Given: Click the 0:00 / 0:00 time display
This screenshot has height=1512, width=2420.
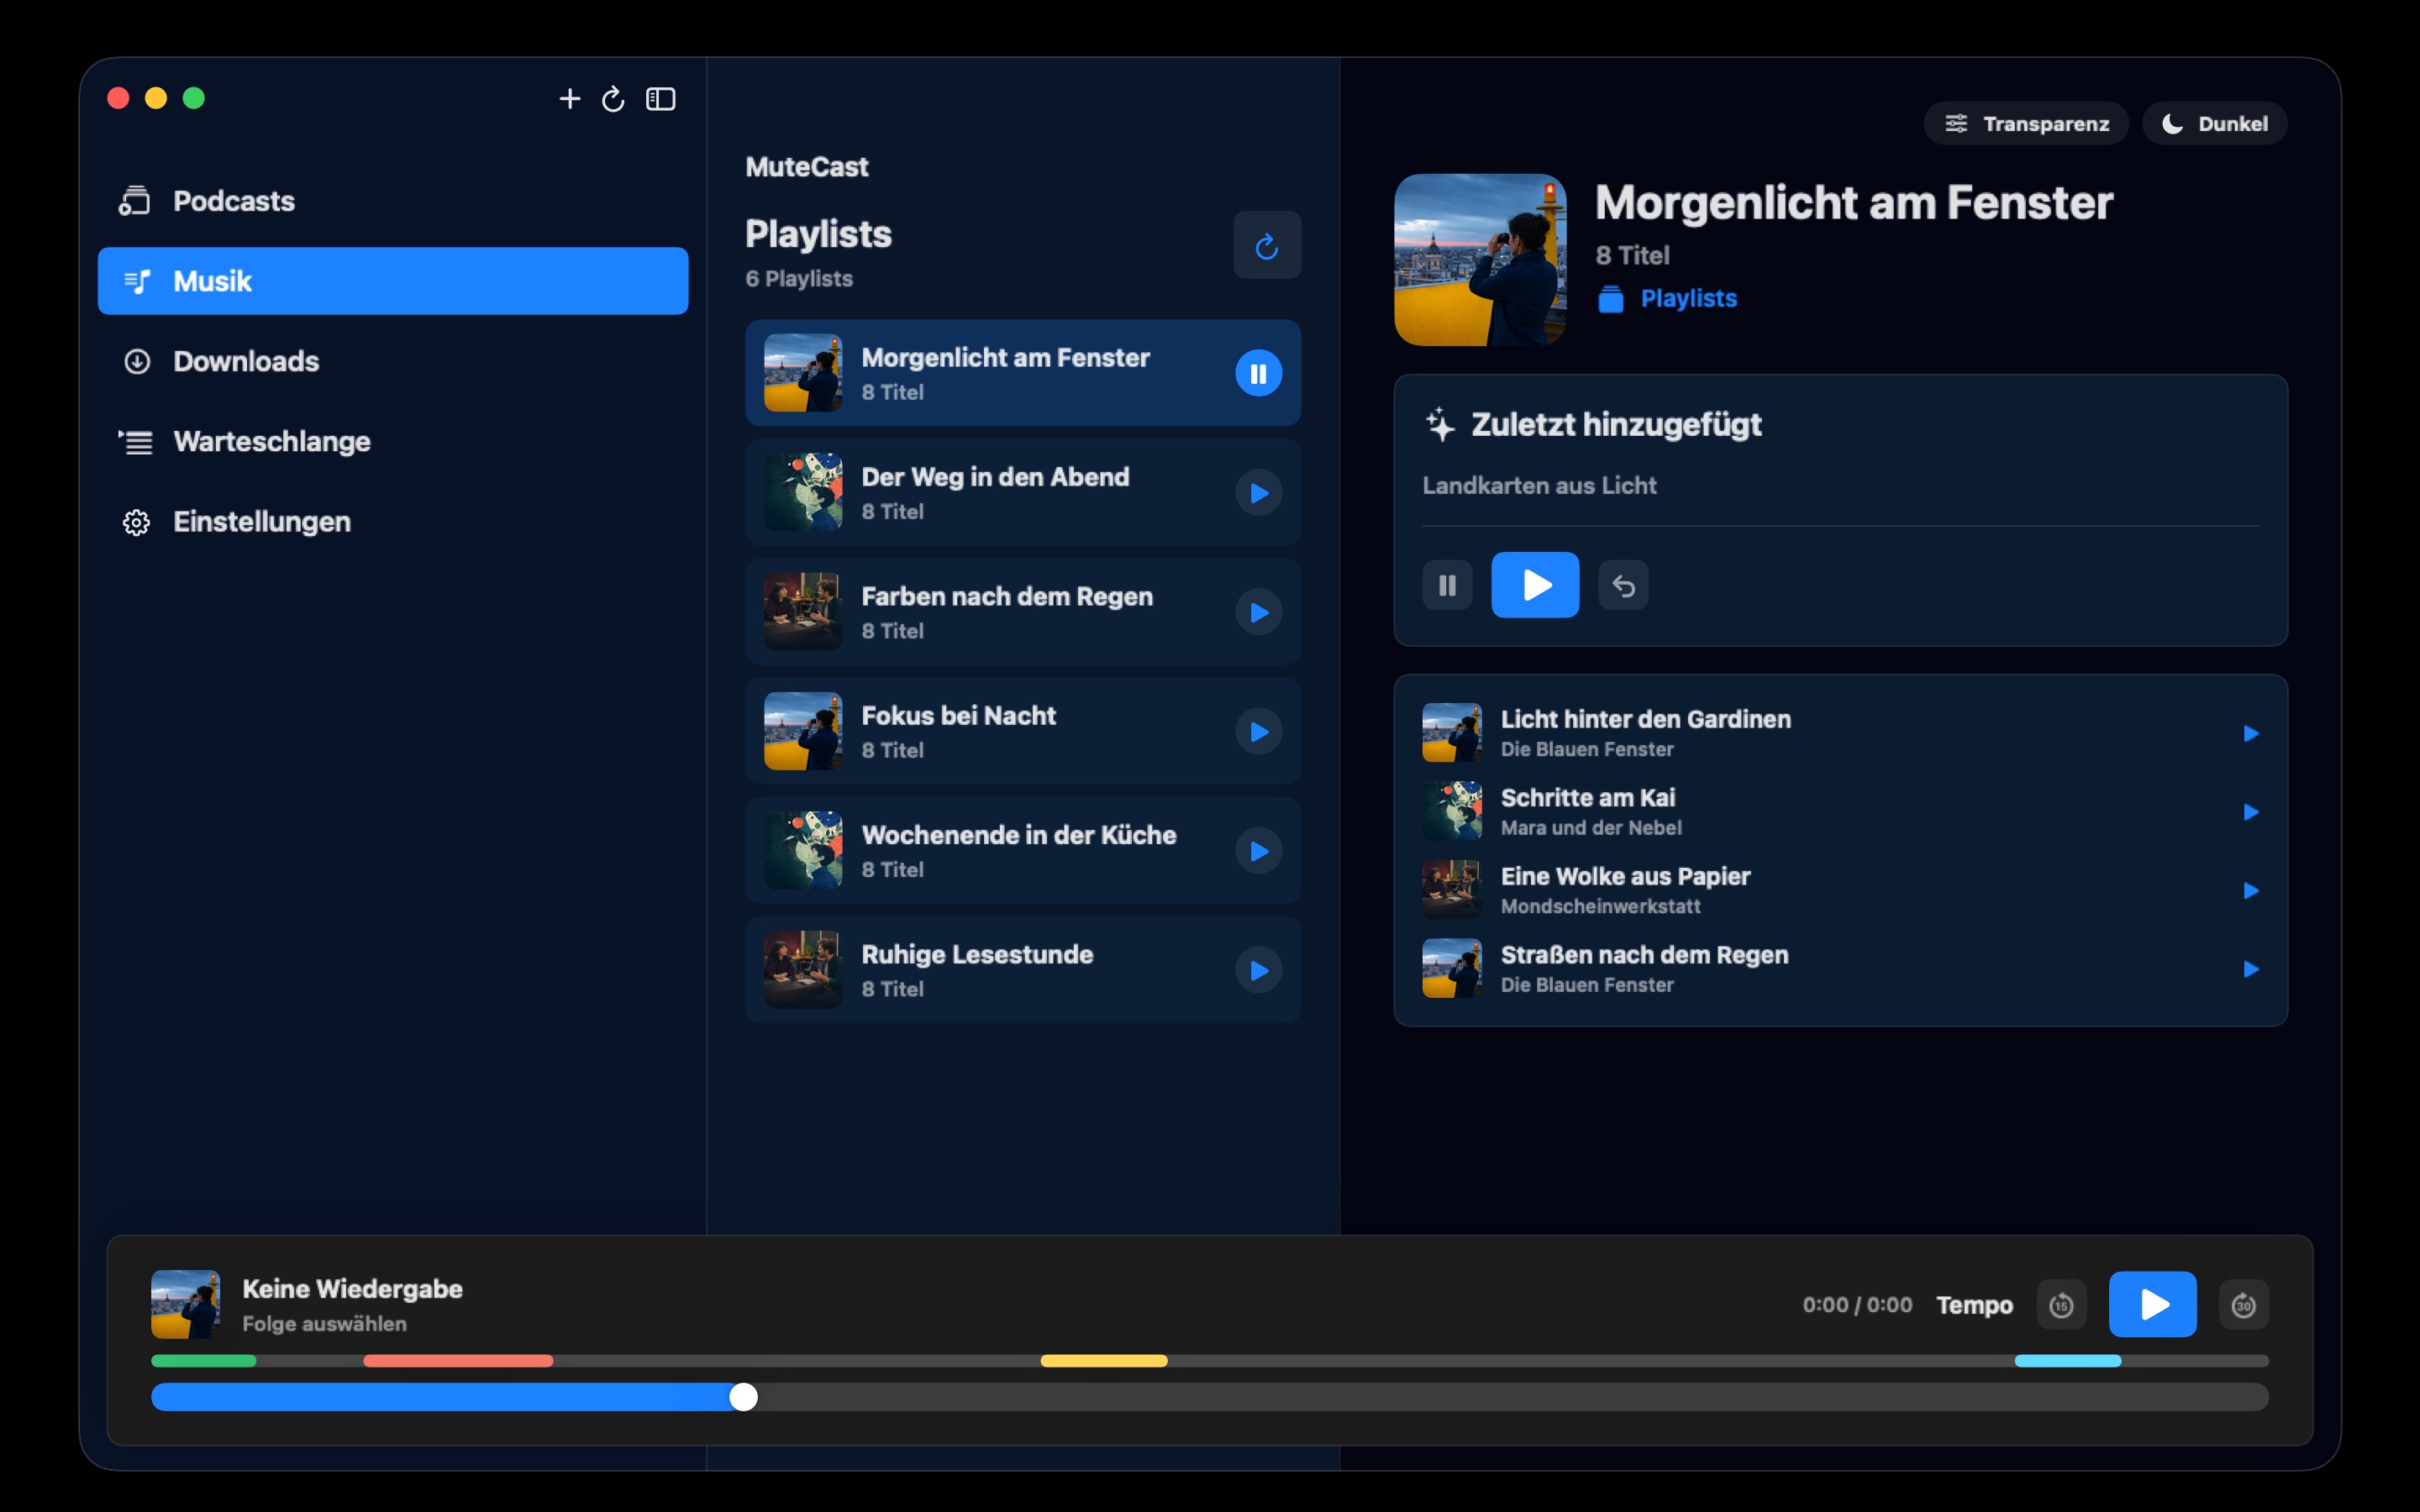Looking at the screenshot, I should [x=1857, y=1305].
